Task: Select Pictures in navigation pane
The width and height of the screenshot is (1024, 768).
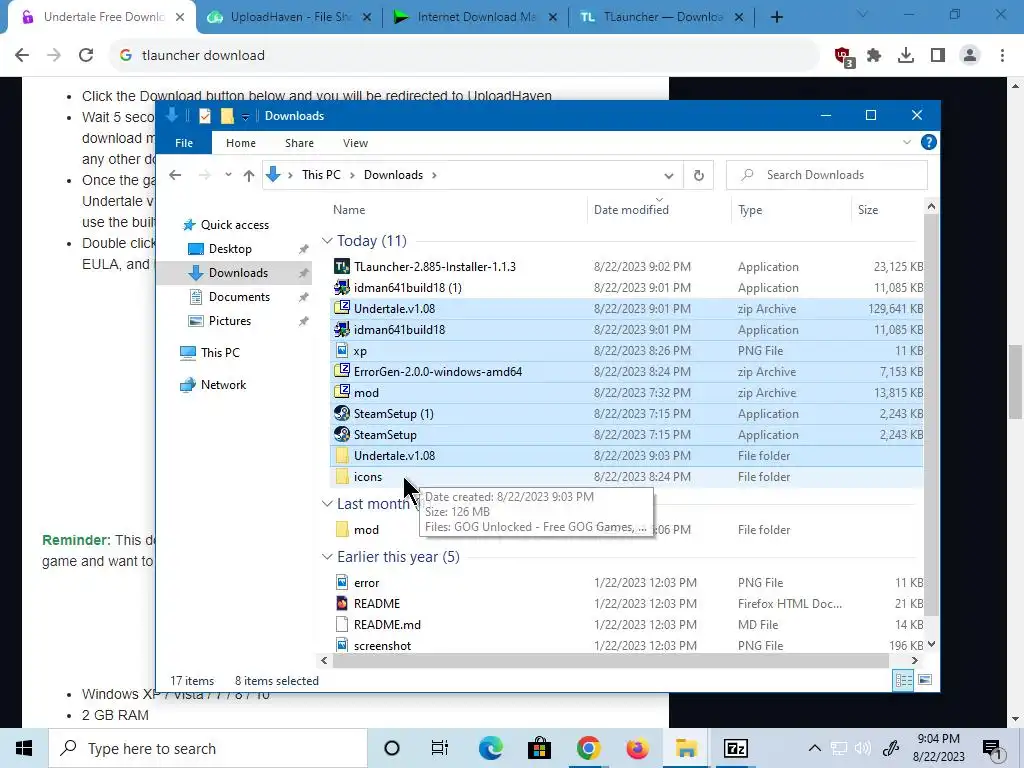Action: 230,321
